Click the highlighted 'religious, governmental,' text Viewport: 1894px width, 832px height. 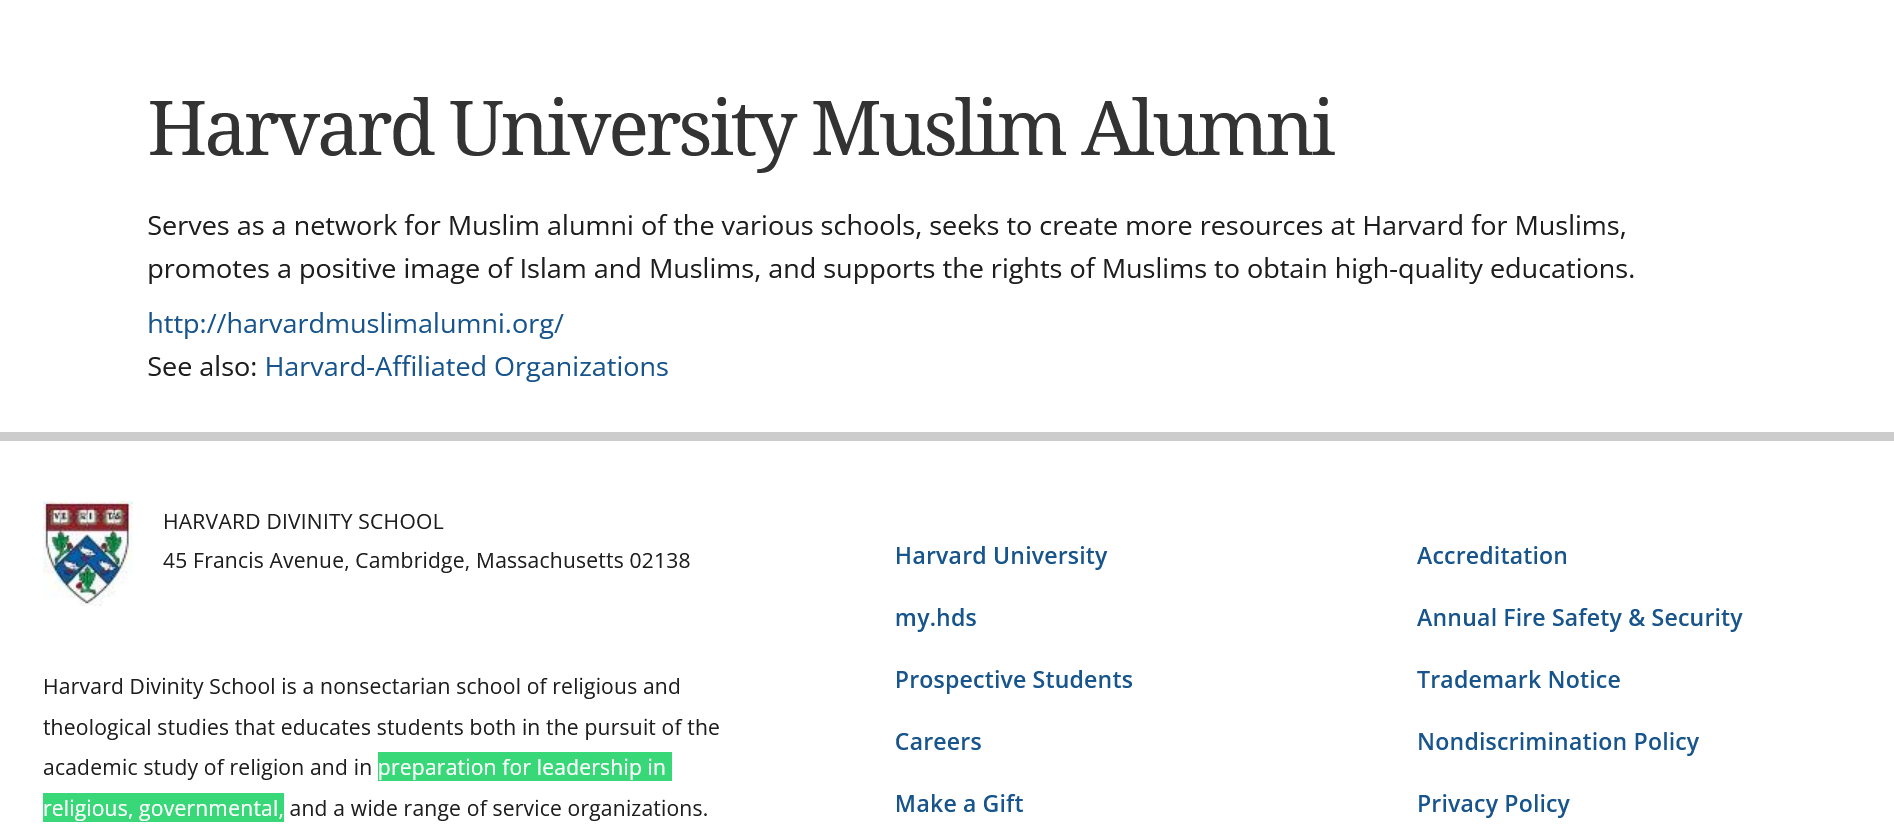(x=163, y=808)
